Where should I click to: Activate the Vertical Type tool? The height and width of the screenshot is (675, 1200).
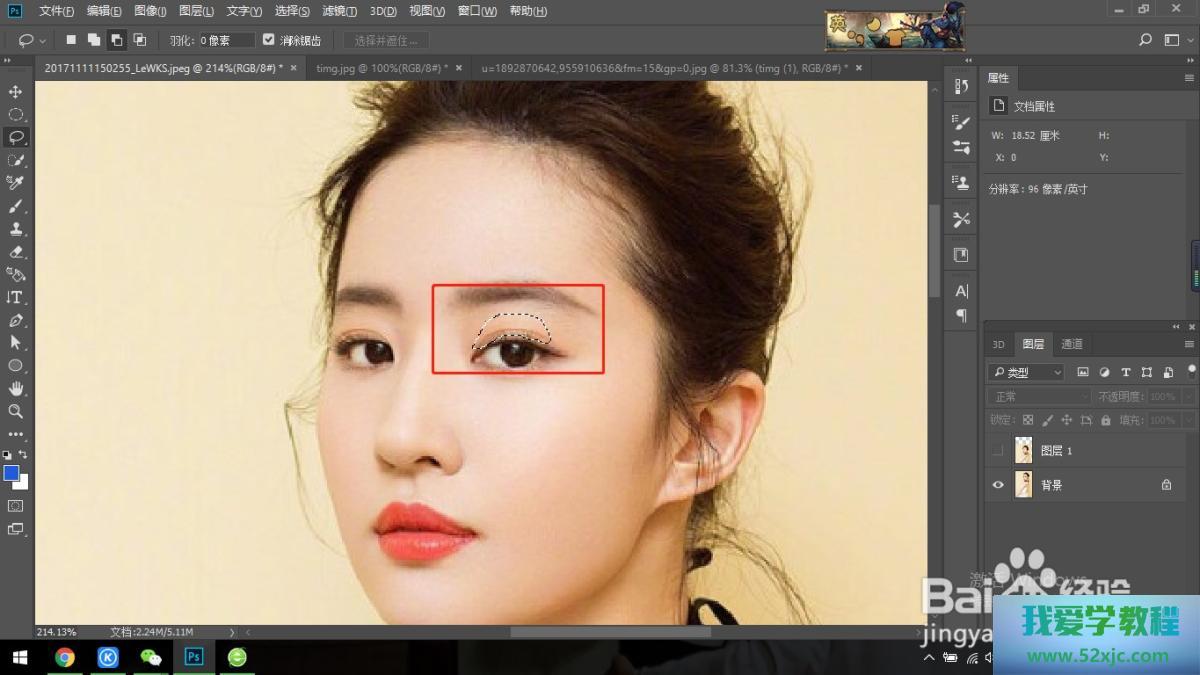(15, 297)
